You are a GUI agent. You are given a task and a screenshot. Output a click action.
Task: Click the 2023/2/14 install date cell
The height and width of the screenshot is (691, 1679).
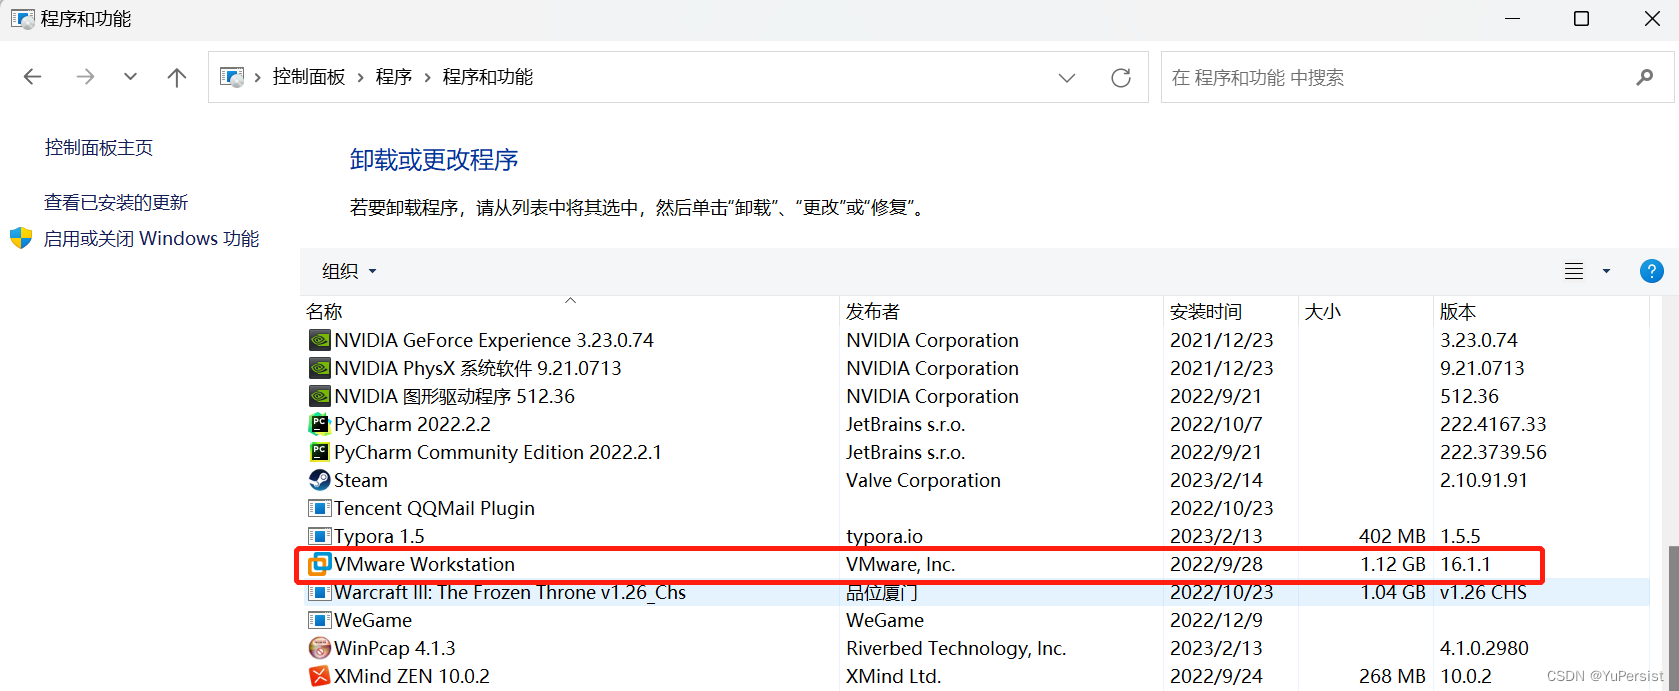[1216, 480]
